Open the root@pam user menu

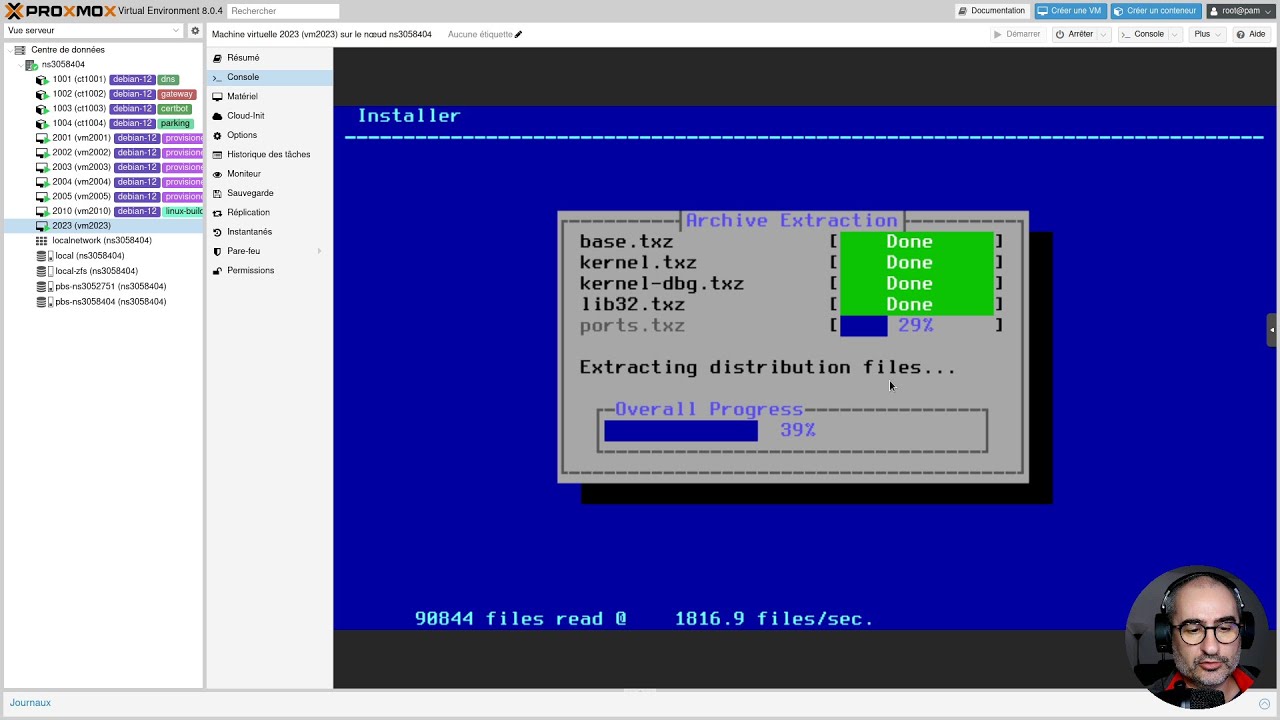[1241, 11]
